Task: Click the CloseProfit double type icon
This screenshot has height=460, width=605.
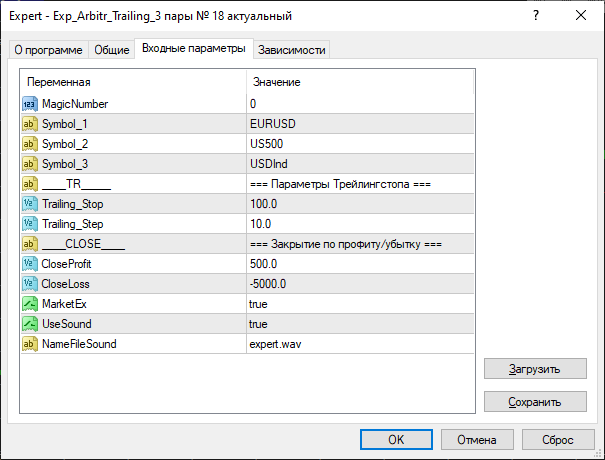Action: pyautogui.click(x=29, y=264)
